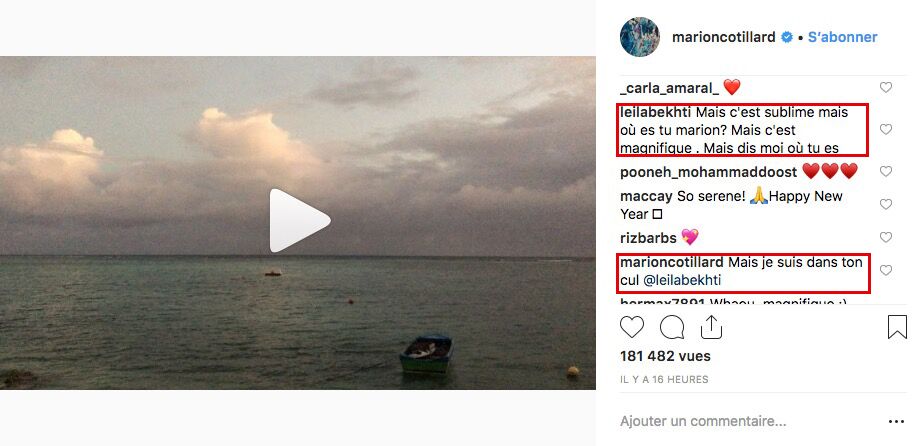Like marioncotillard's reply comment heart
The image size is (916, 446).
pyautogui.click(x=886, y=270)
